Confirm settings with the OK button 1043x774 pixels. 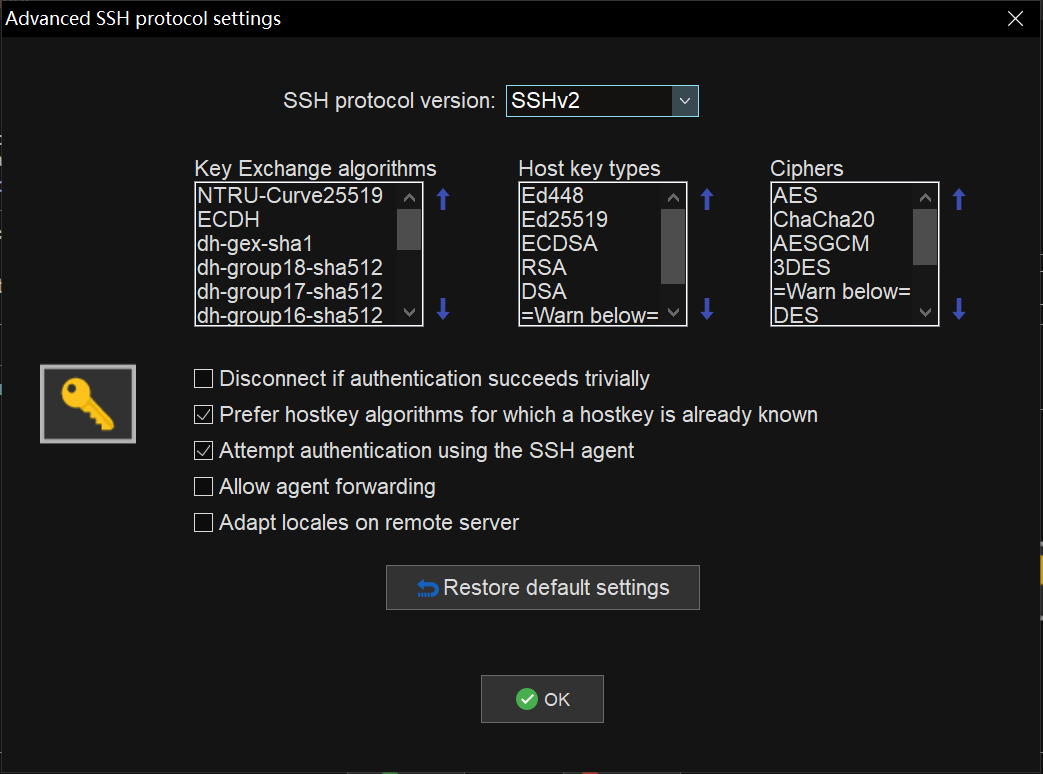(542, 699)
